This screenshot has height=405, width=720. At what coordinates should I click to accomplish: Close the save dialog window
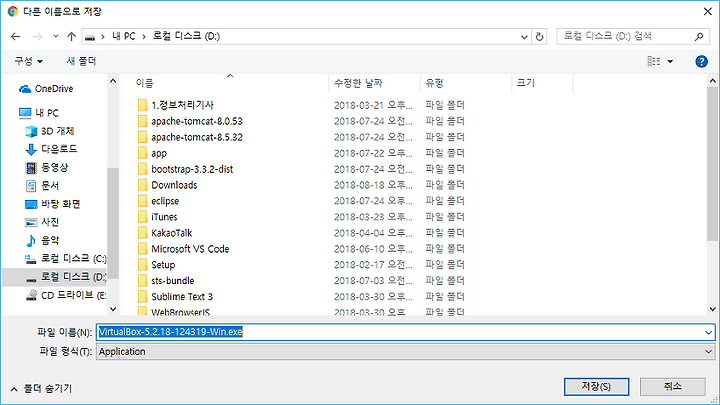pos(708,11)
